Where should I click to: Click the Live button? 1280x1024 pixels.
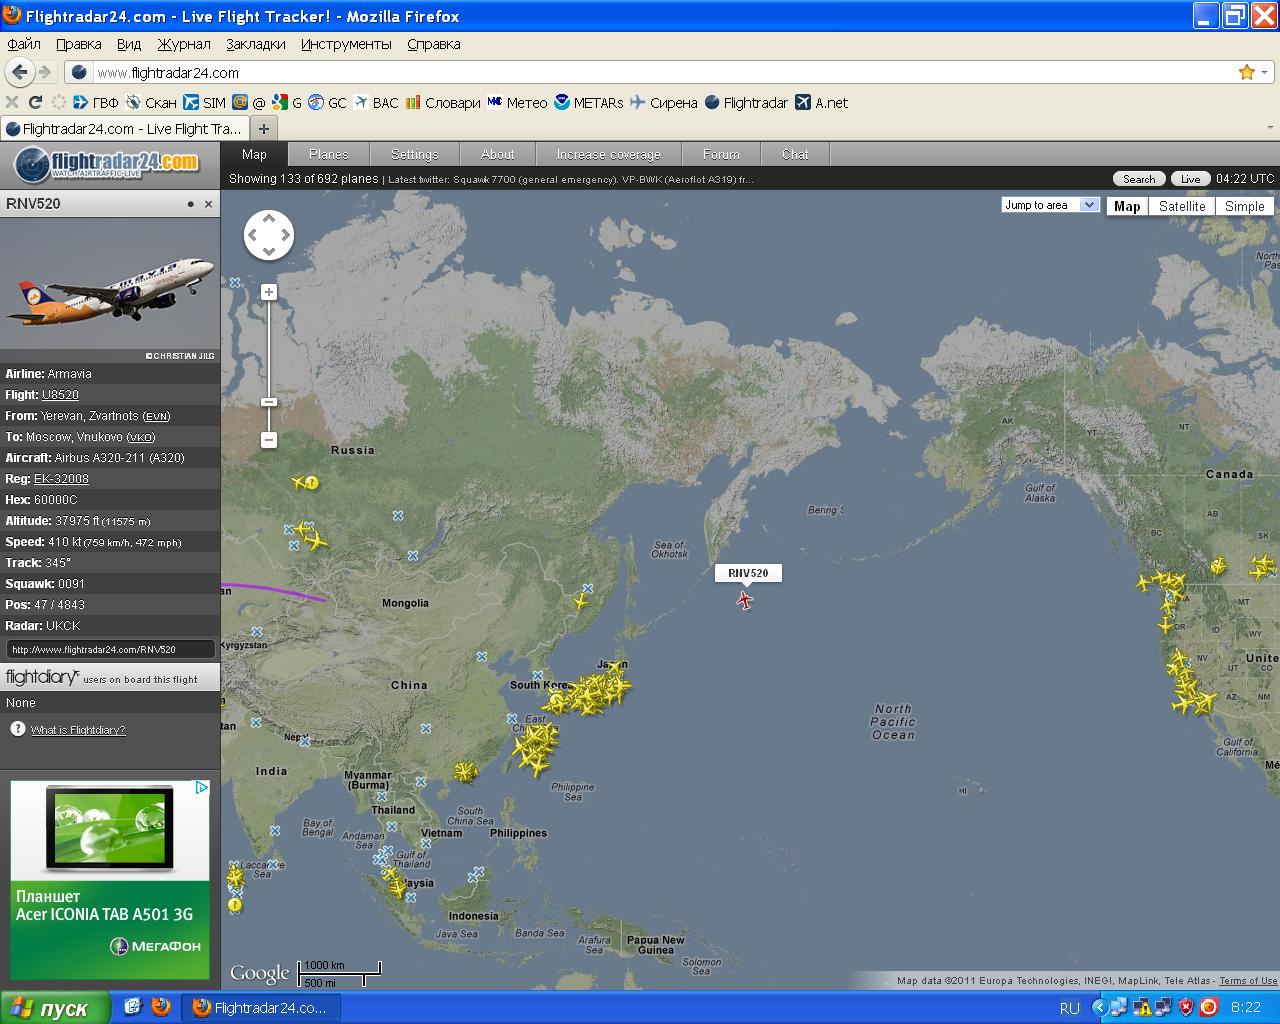click(1190, 179)
